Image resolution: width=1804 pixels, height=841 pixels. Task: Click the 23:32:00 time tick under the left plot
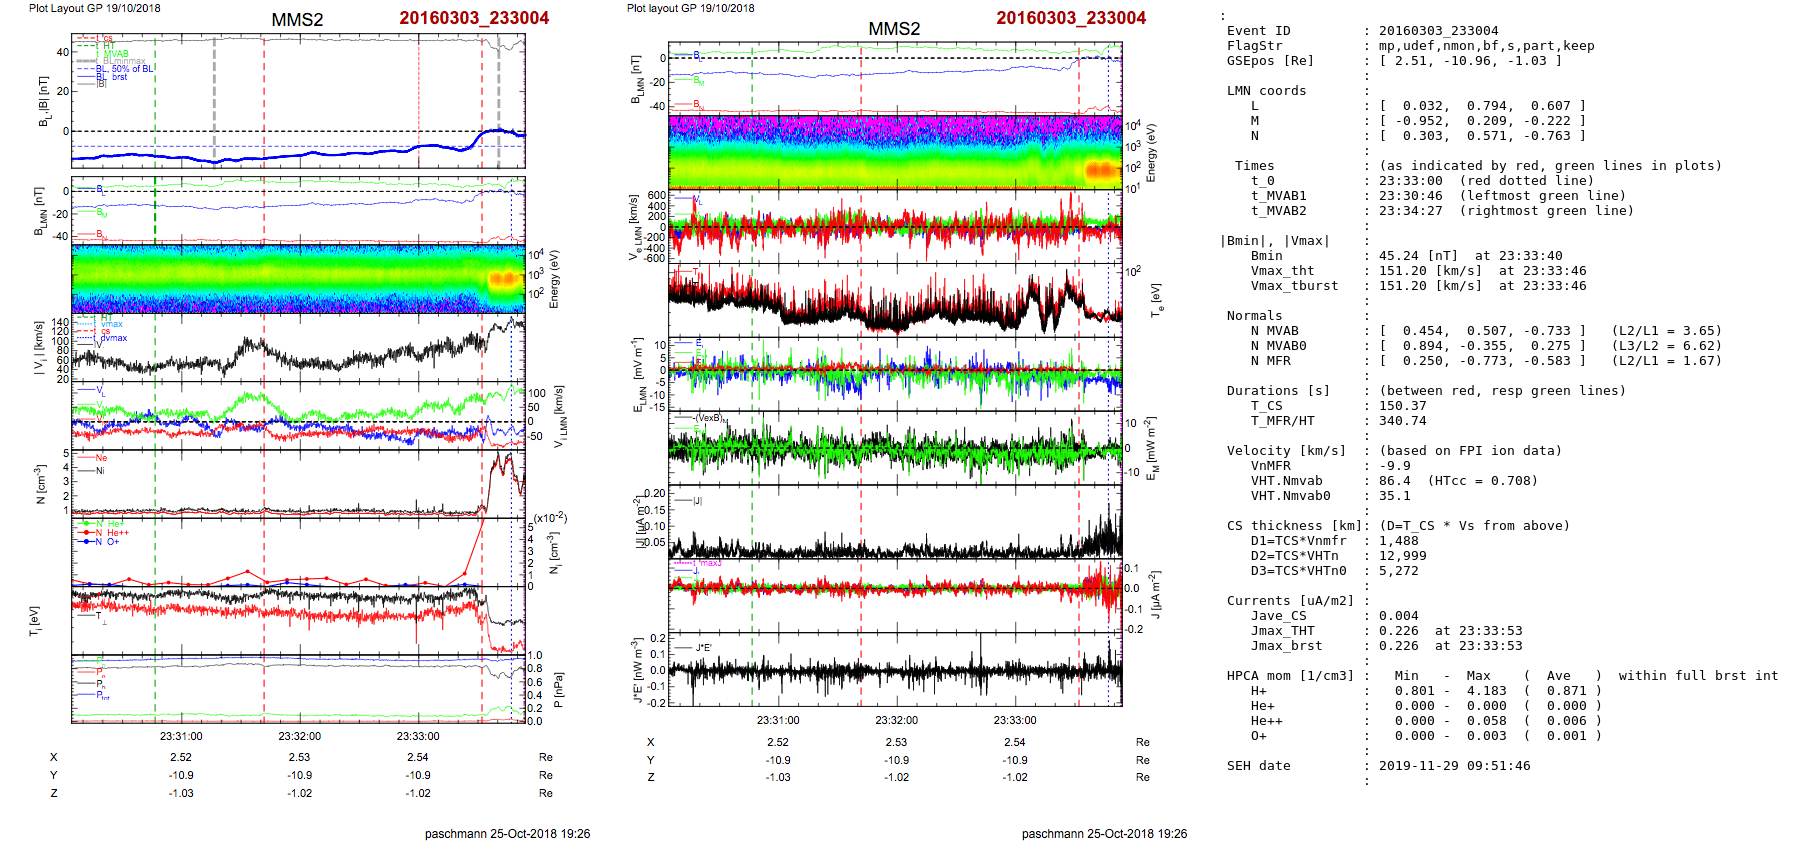[299, 736]
